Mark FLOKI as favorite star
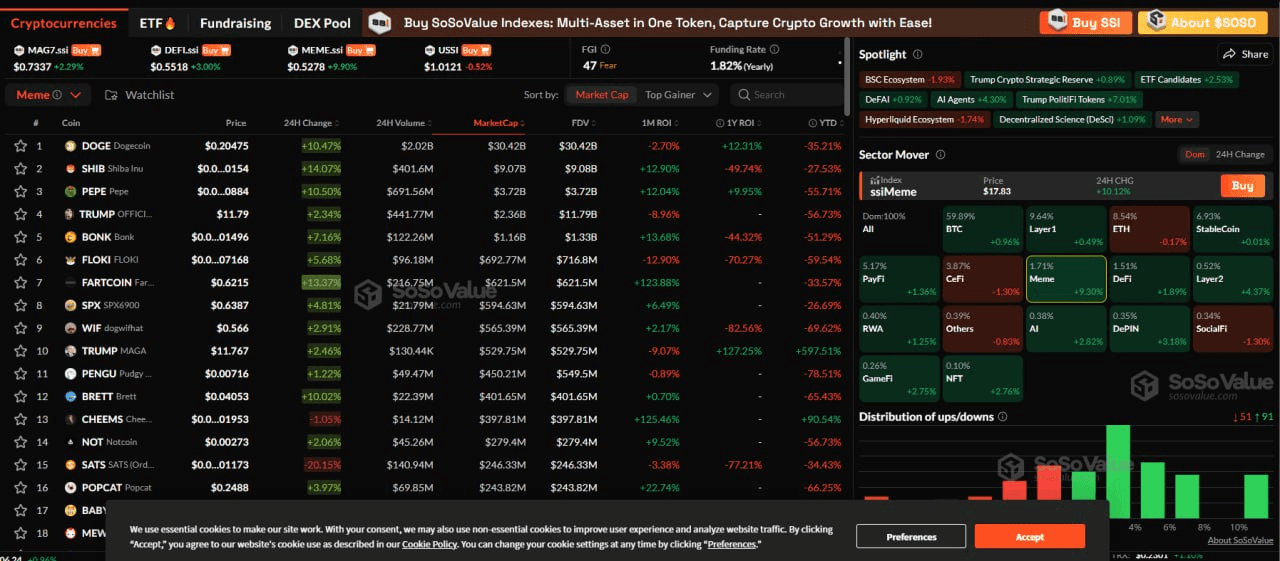This screenshot has height=561, width=1280. click(20, 260)
